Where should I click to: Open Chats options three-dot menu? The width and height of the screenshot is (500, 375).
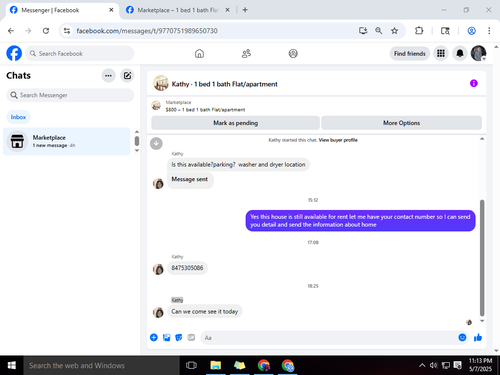click(x=108, y=76)
